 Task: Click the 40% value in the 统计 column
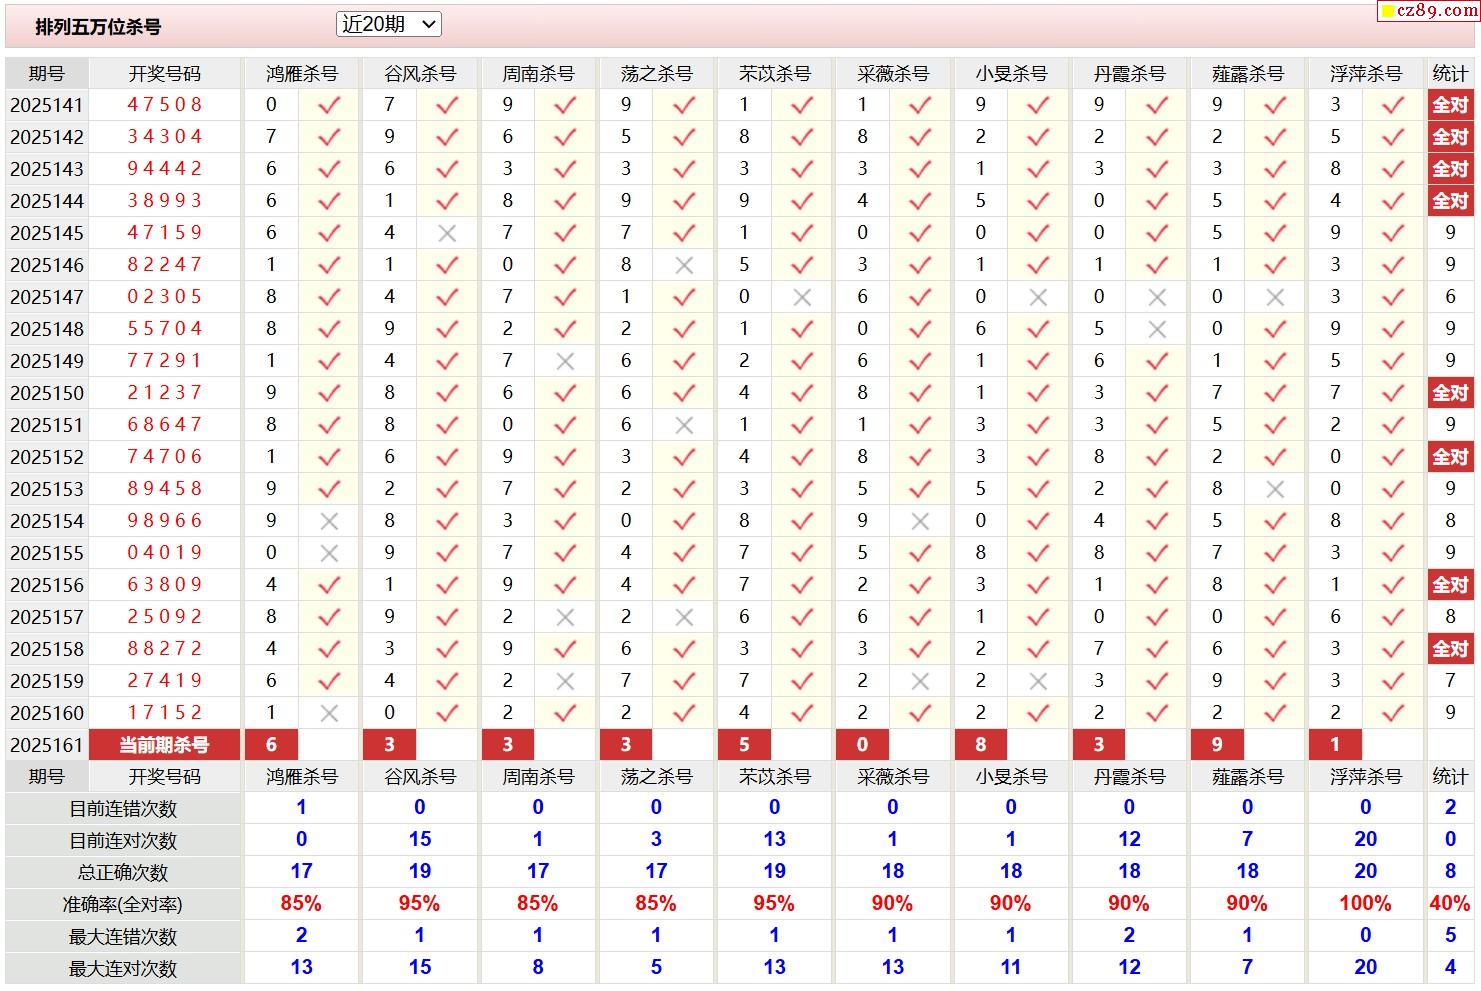coord(1450,904)
